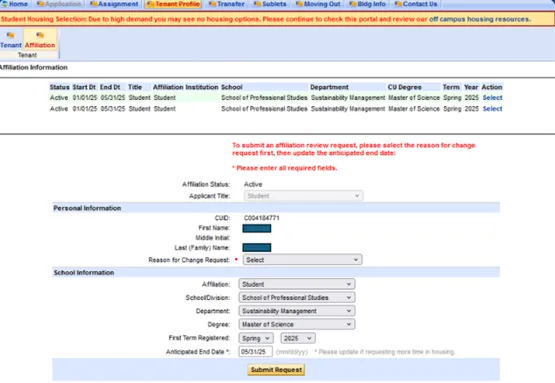The image size is (555, 383).
Task: Click the Anticipated End Date field
Action: [256, 352]
